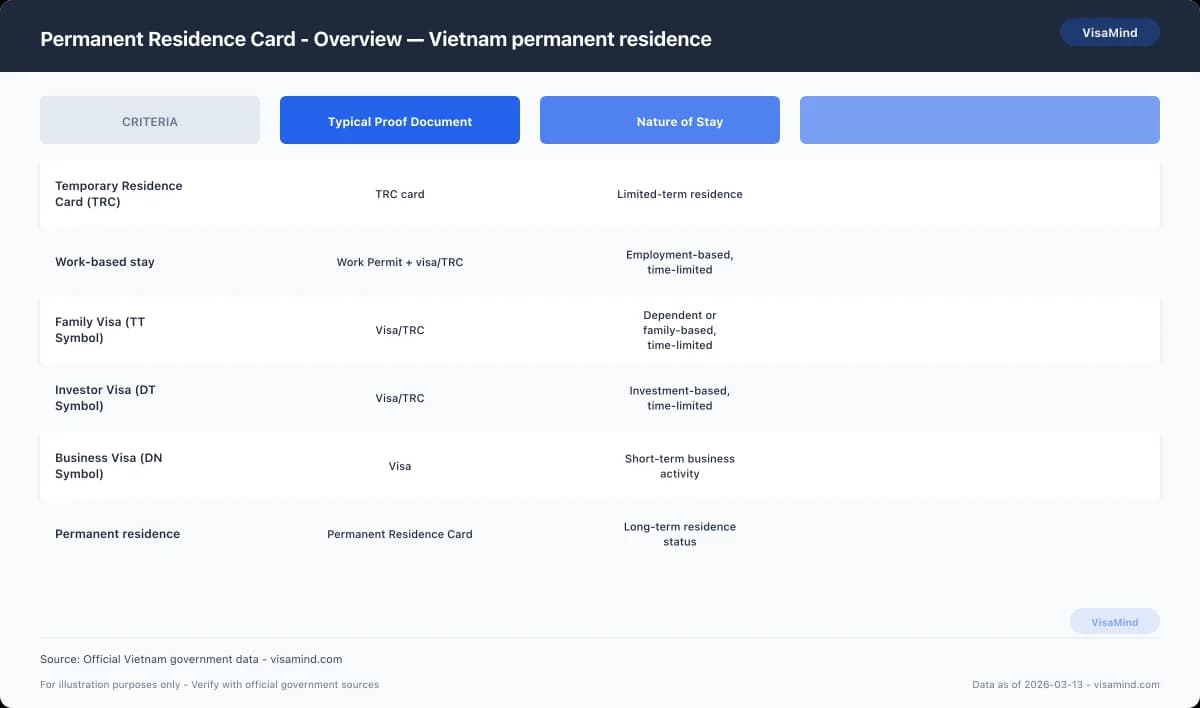This screenshot has width=1200, height=708.
Task: Select the Nature of Stay column header
Action: [659, 120]
